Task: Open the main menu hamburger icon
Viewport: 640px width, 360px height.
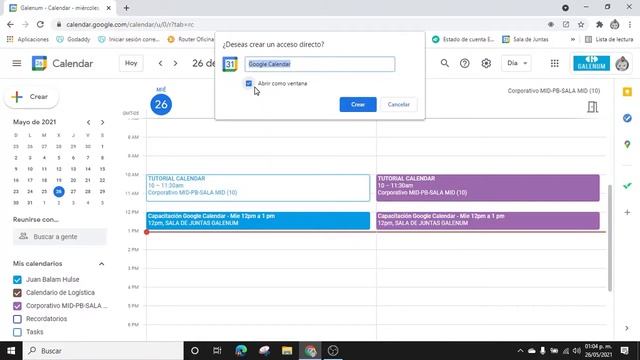Action: (17, 63)
